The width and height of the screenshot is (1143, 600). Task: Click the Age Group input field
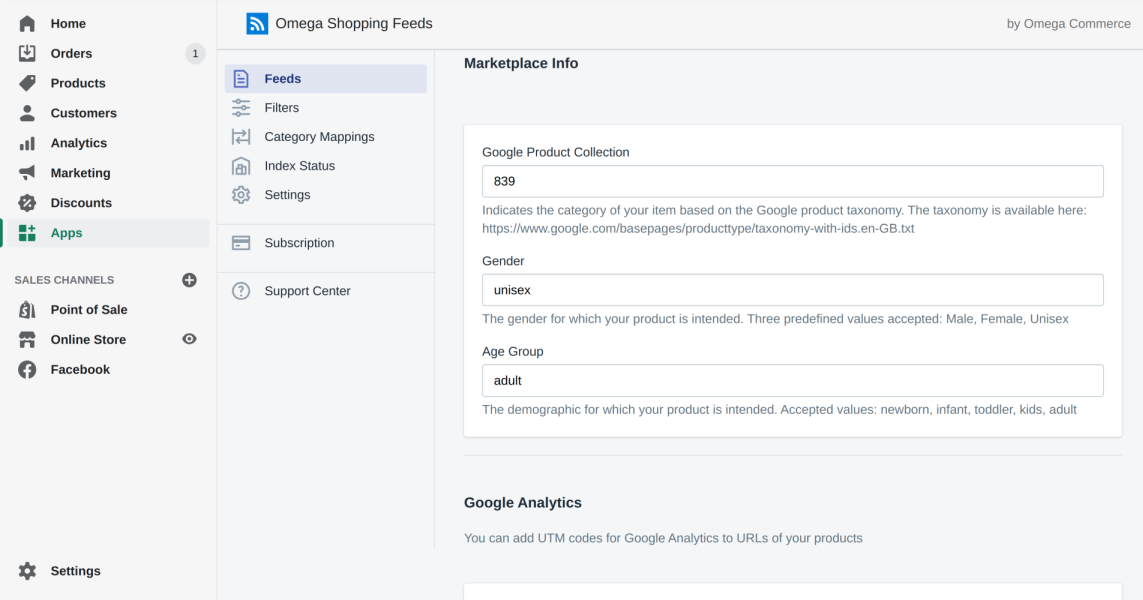792,381
